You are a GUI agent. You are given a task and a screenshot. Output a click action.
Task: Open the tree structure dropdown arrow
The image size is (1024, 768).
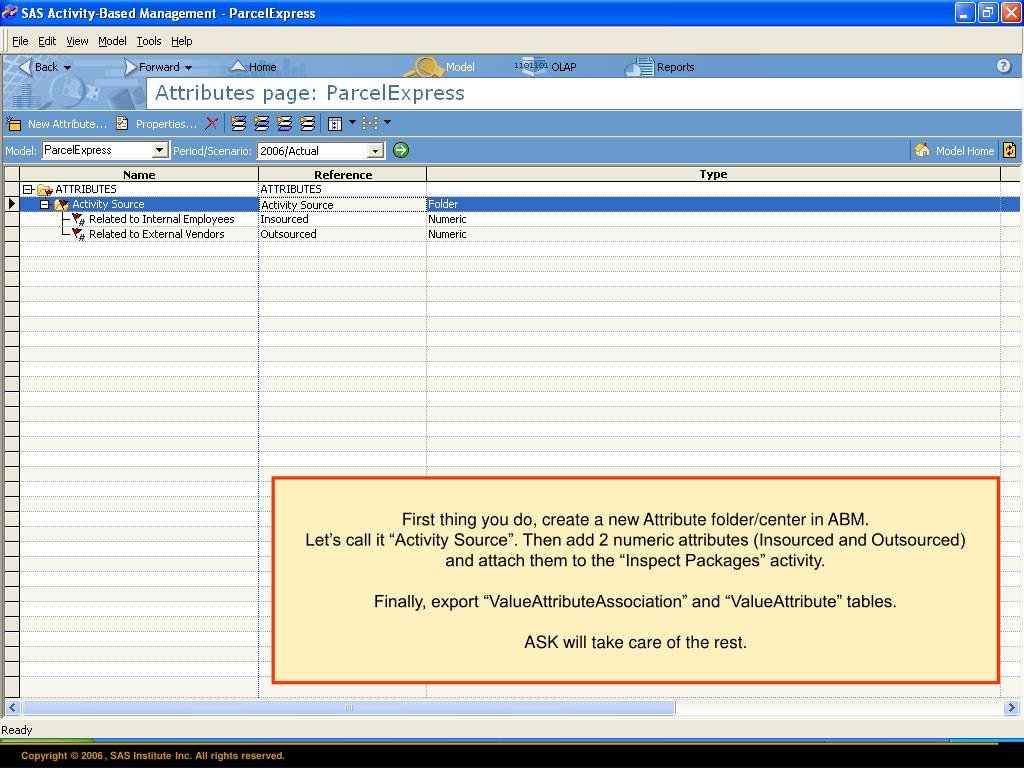(387, 122)
